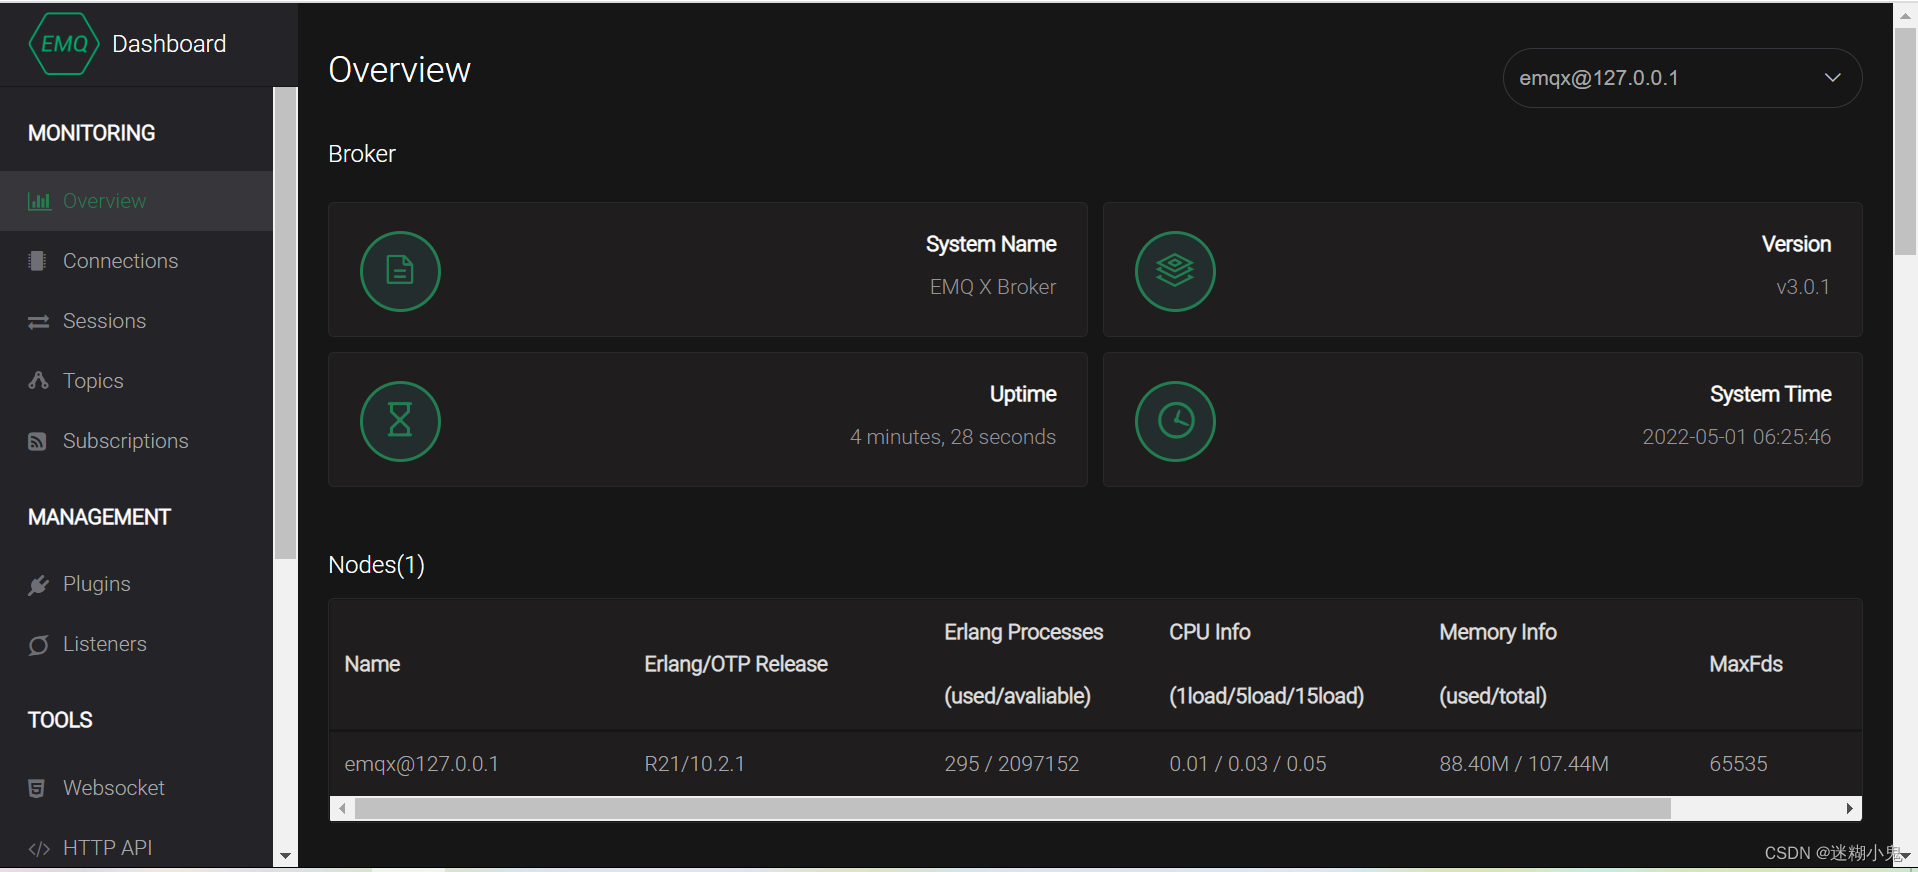The height and width of the screenshot is (872, 1918).
Task: Click the System Time clock icon
Action: (x=1175, y=421)
